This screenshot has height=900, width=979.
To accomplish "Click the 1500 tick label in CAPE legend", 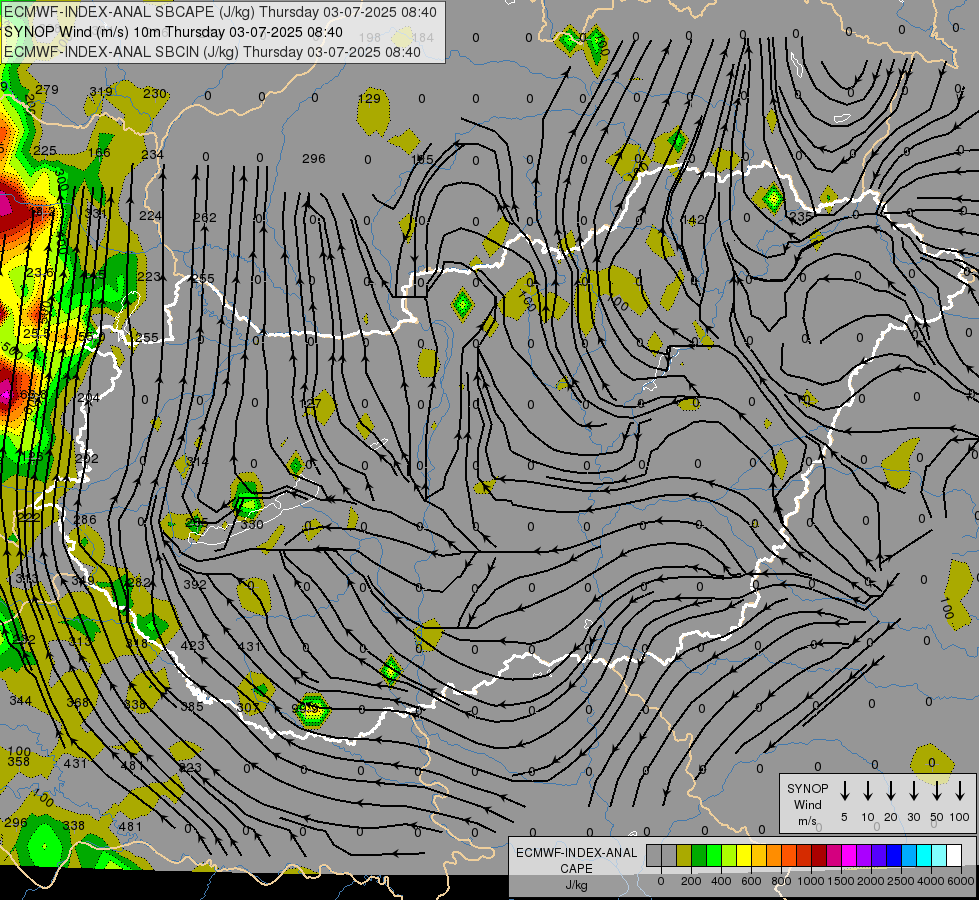I will point(841,881).
